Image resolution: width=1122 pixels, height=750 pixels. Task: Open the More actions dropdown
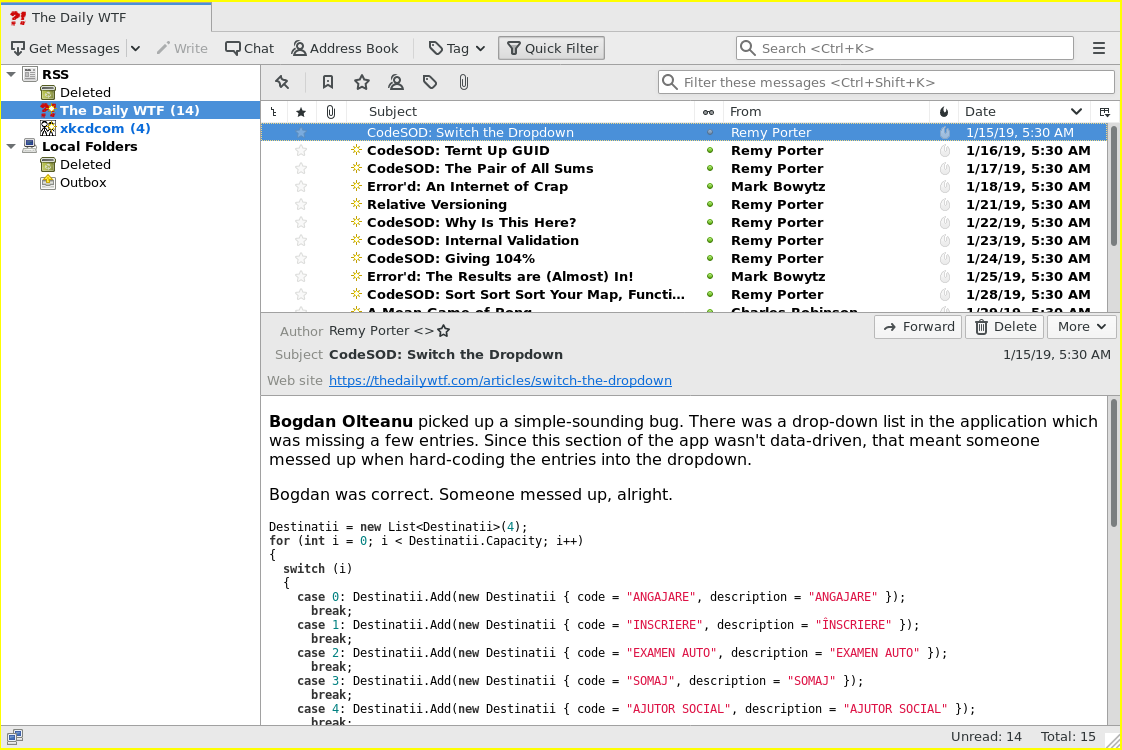[1082, 327]
